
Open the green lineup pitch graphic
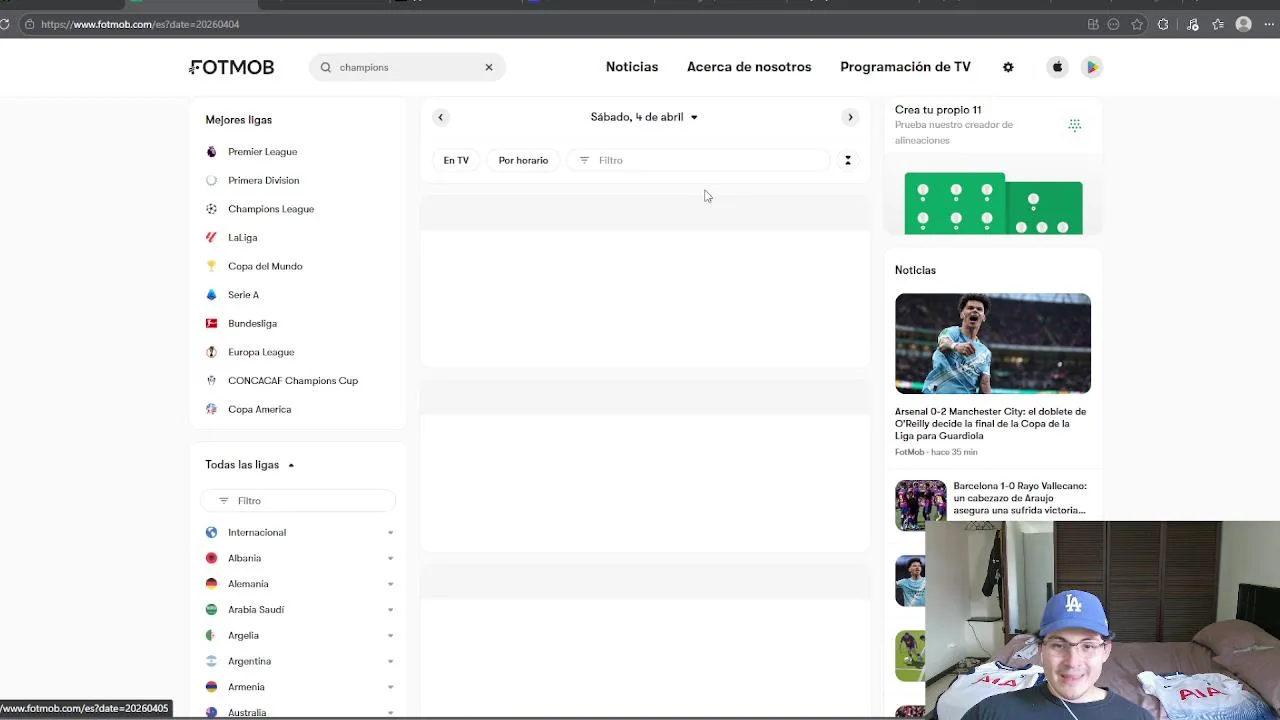tap(993, 204)
